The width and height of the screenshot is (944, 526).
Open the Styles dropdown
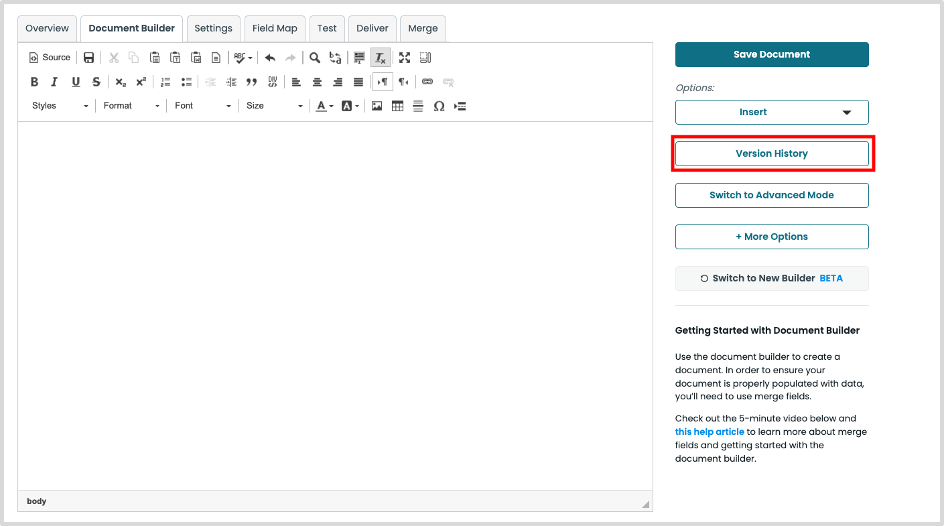(59, 106)
